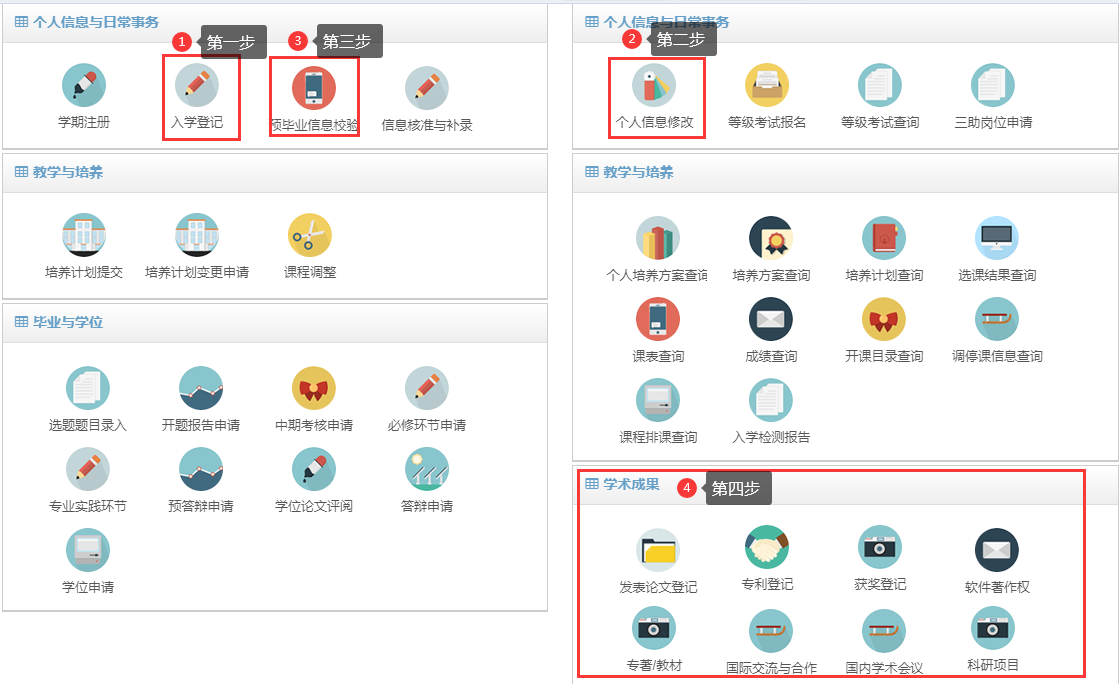Viewport: 1119px width, 684px height.
Task: Select the 发表论文登记 folder icon
Action: [658, 550]
